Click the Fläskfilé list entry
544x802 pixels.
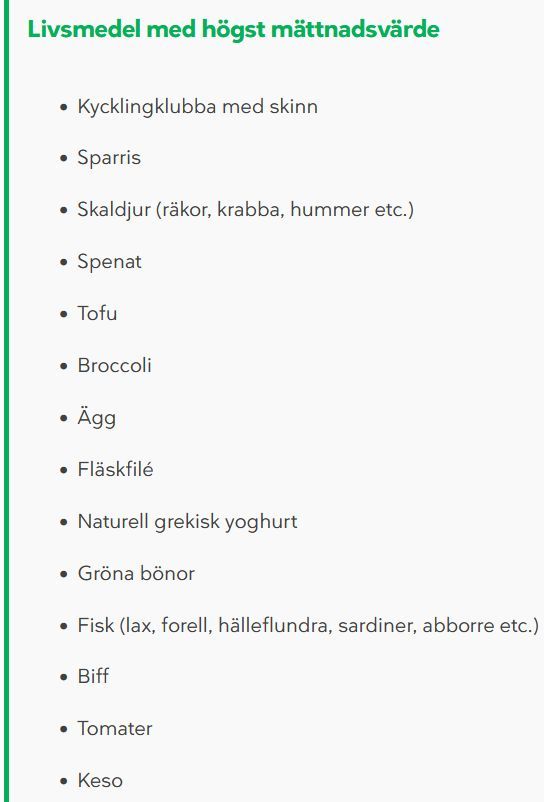coord(116,469)
